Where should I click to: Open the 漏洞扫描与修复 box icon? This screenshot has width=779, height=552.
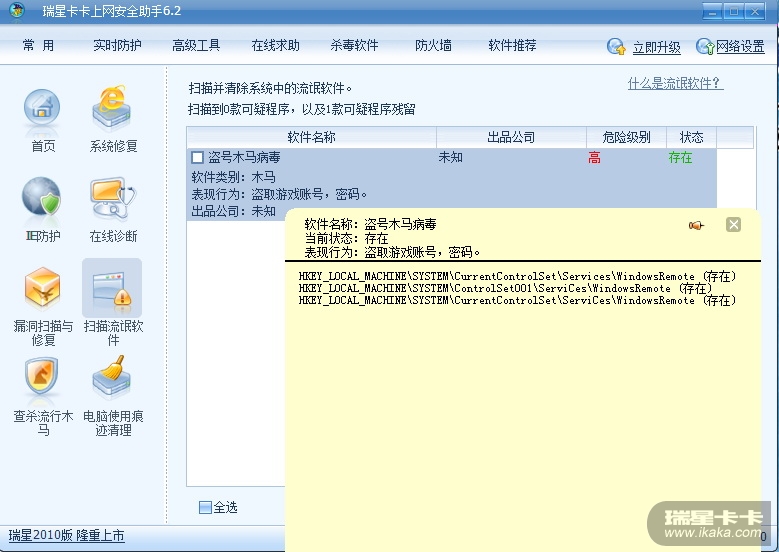[43, 288]
